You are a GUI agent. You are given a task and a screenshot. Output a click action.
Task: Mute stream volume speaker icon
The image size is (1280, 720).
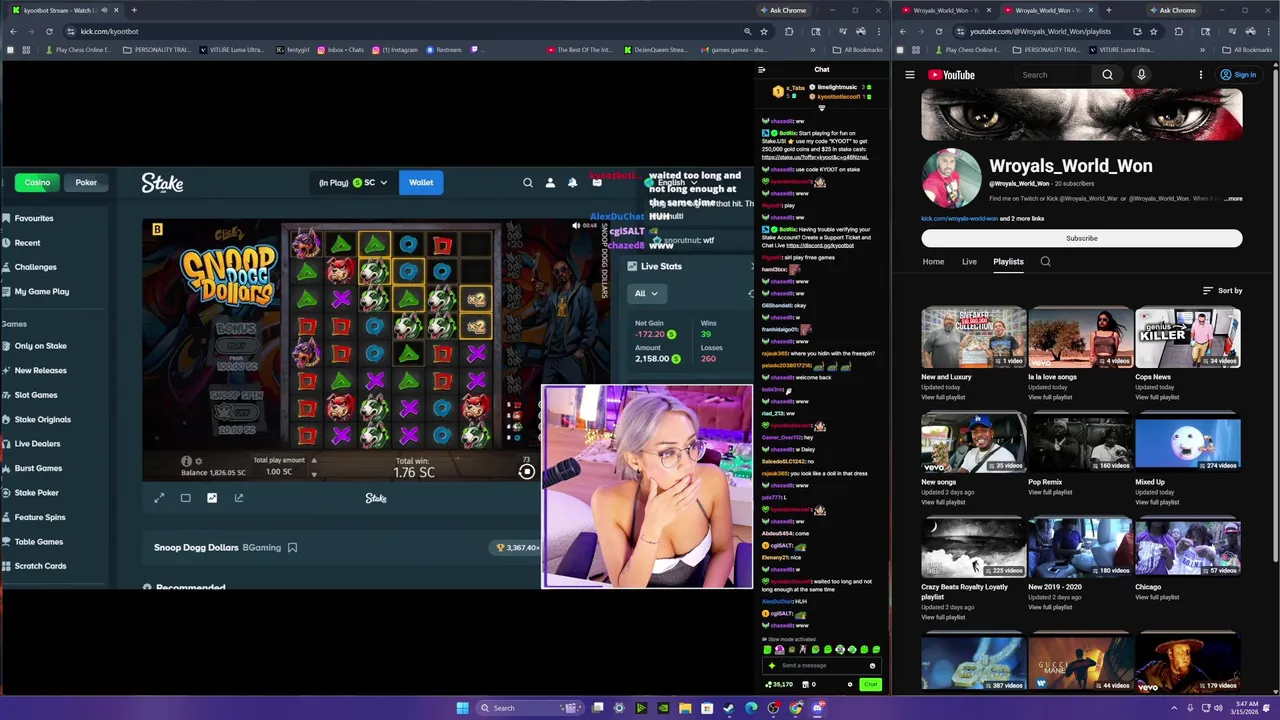(x=576, y=226)
